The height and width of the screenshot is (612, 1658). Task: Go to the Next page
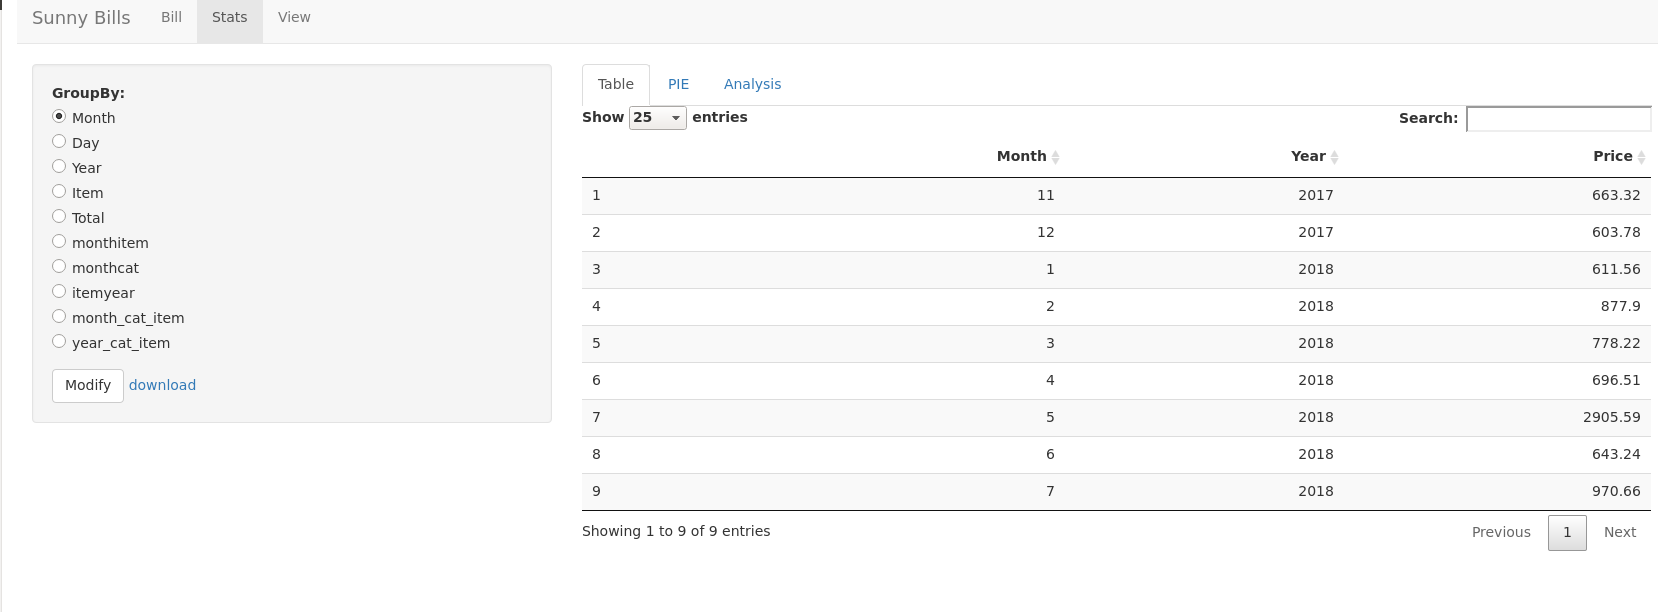pos(1620,533)
